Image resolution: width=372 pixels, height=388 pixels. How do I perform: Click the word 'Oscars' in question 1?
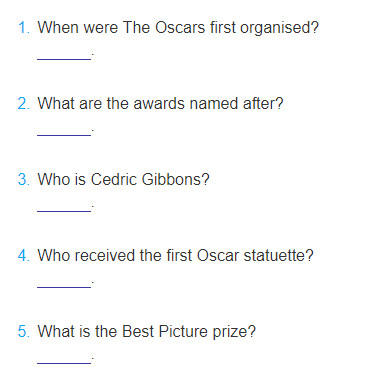[180, 27]
